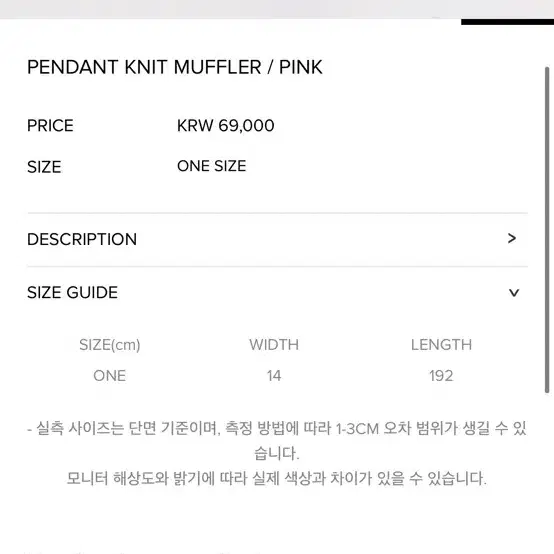Viewport: 554px width, 554px height.
Task: Select the product title PENDANT KNIT MUFFLER / PINK
Action: [175, 67]
